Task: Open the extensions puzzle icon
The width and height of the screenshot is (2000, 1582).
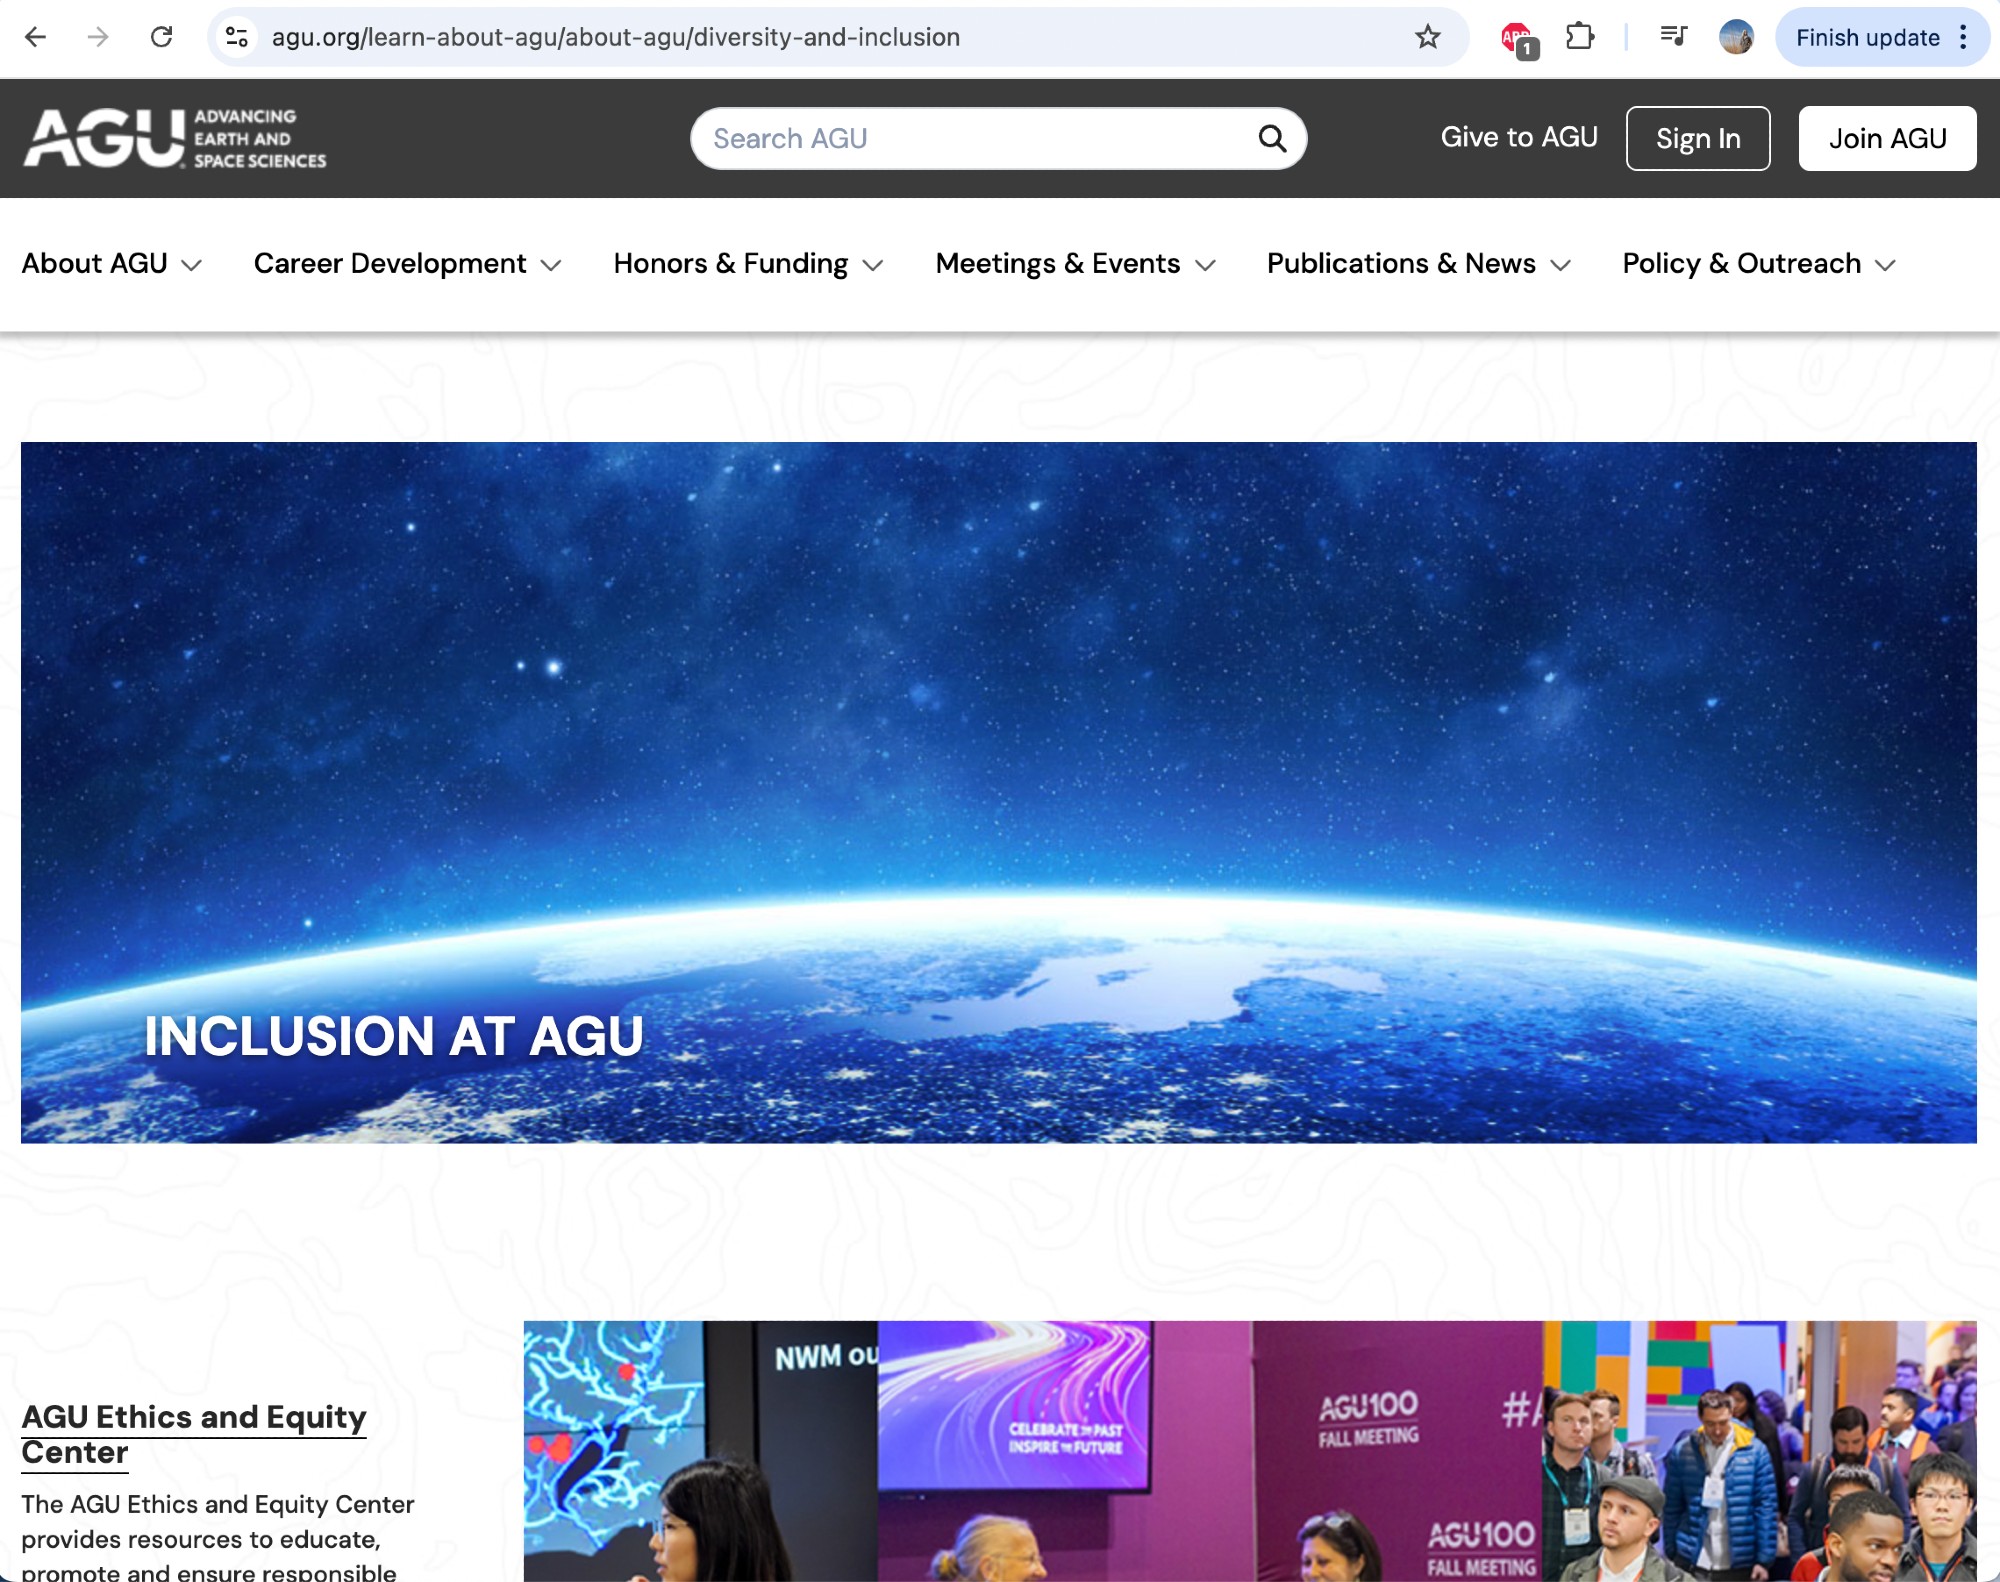Action: tap(1579, 37)
